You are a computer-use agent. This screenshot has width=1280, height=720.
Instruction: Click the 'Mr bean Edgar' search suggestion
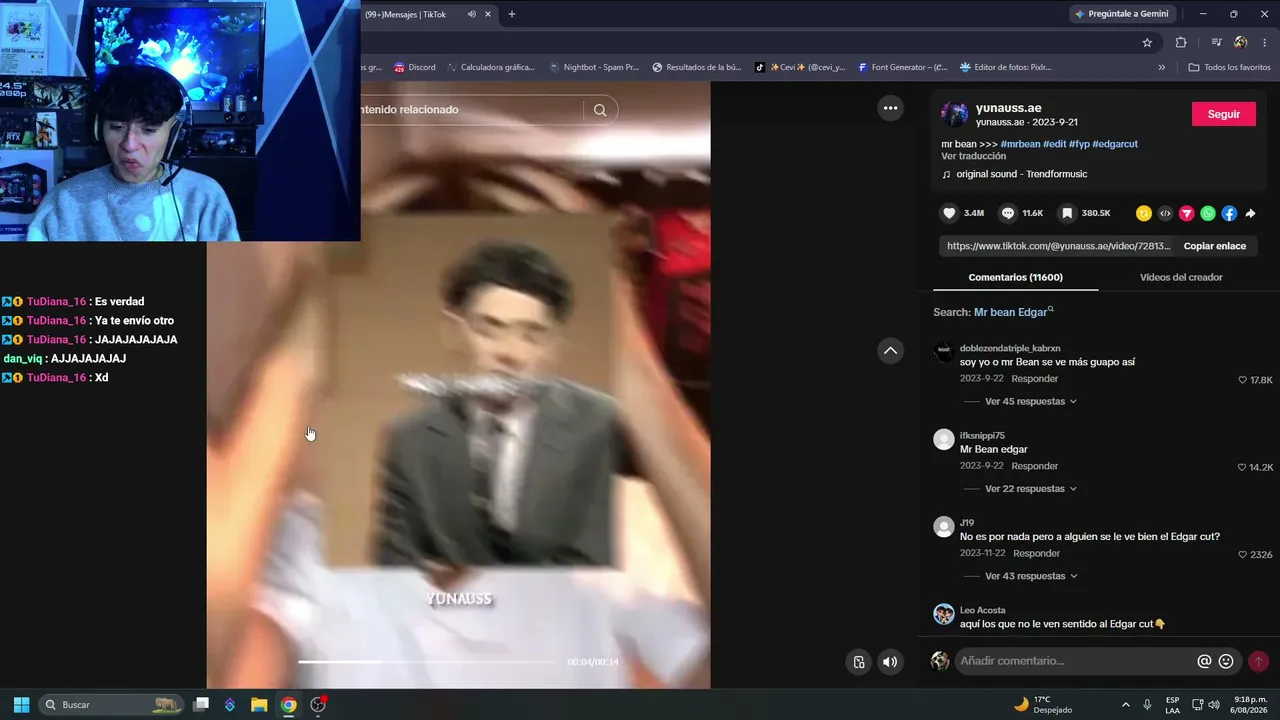point(1011,312)
